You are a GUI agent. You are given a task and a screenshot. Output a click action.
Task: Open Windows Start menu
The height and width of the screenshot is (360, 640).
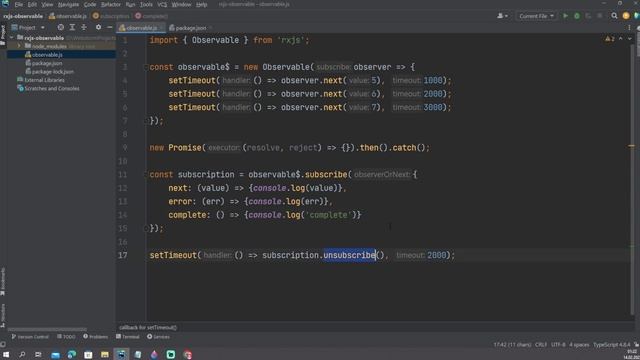[x=6, y=355]
